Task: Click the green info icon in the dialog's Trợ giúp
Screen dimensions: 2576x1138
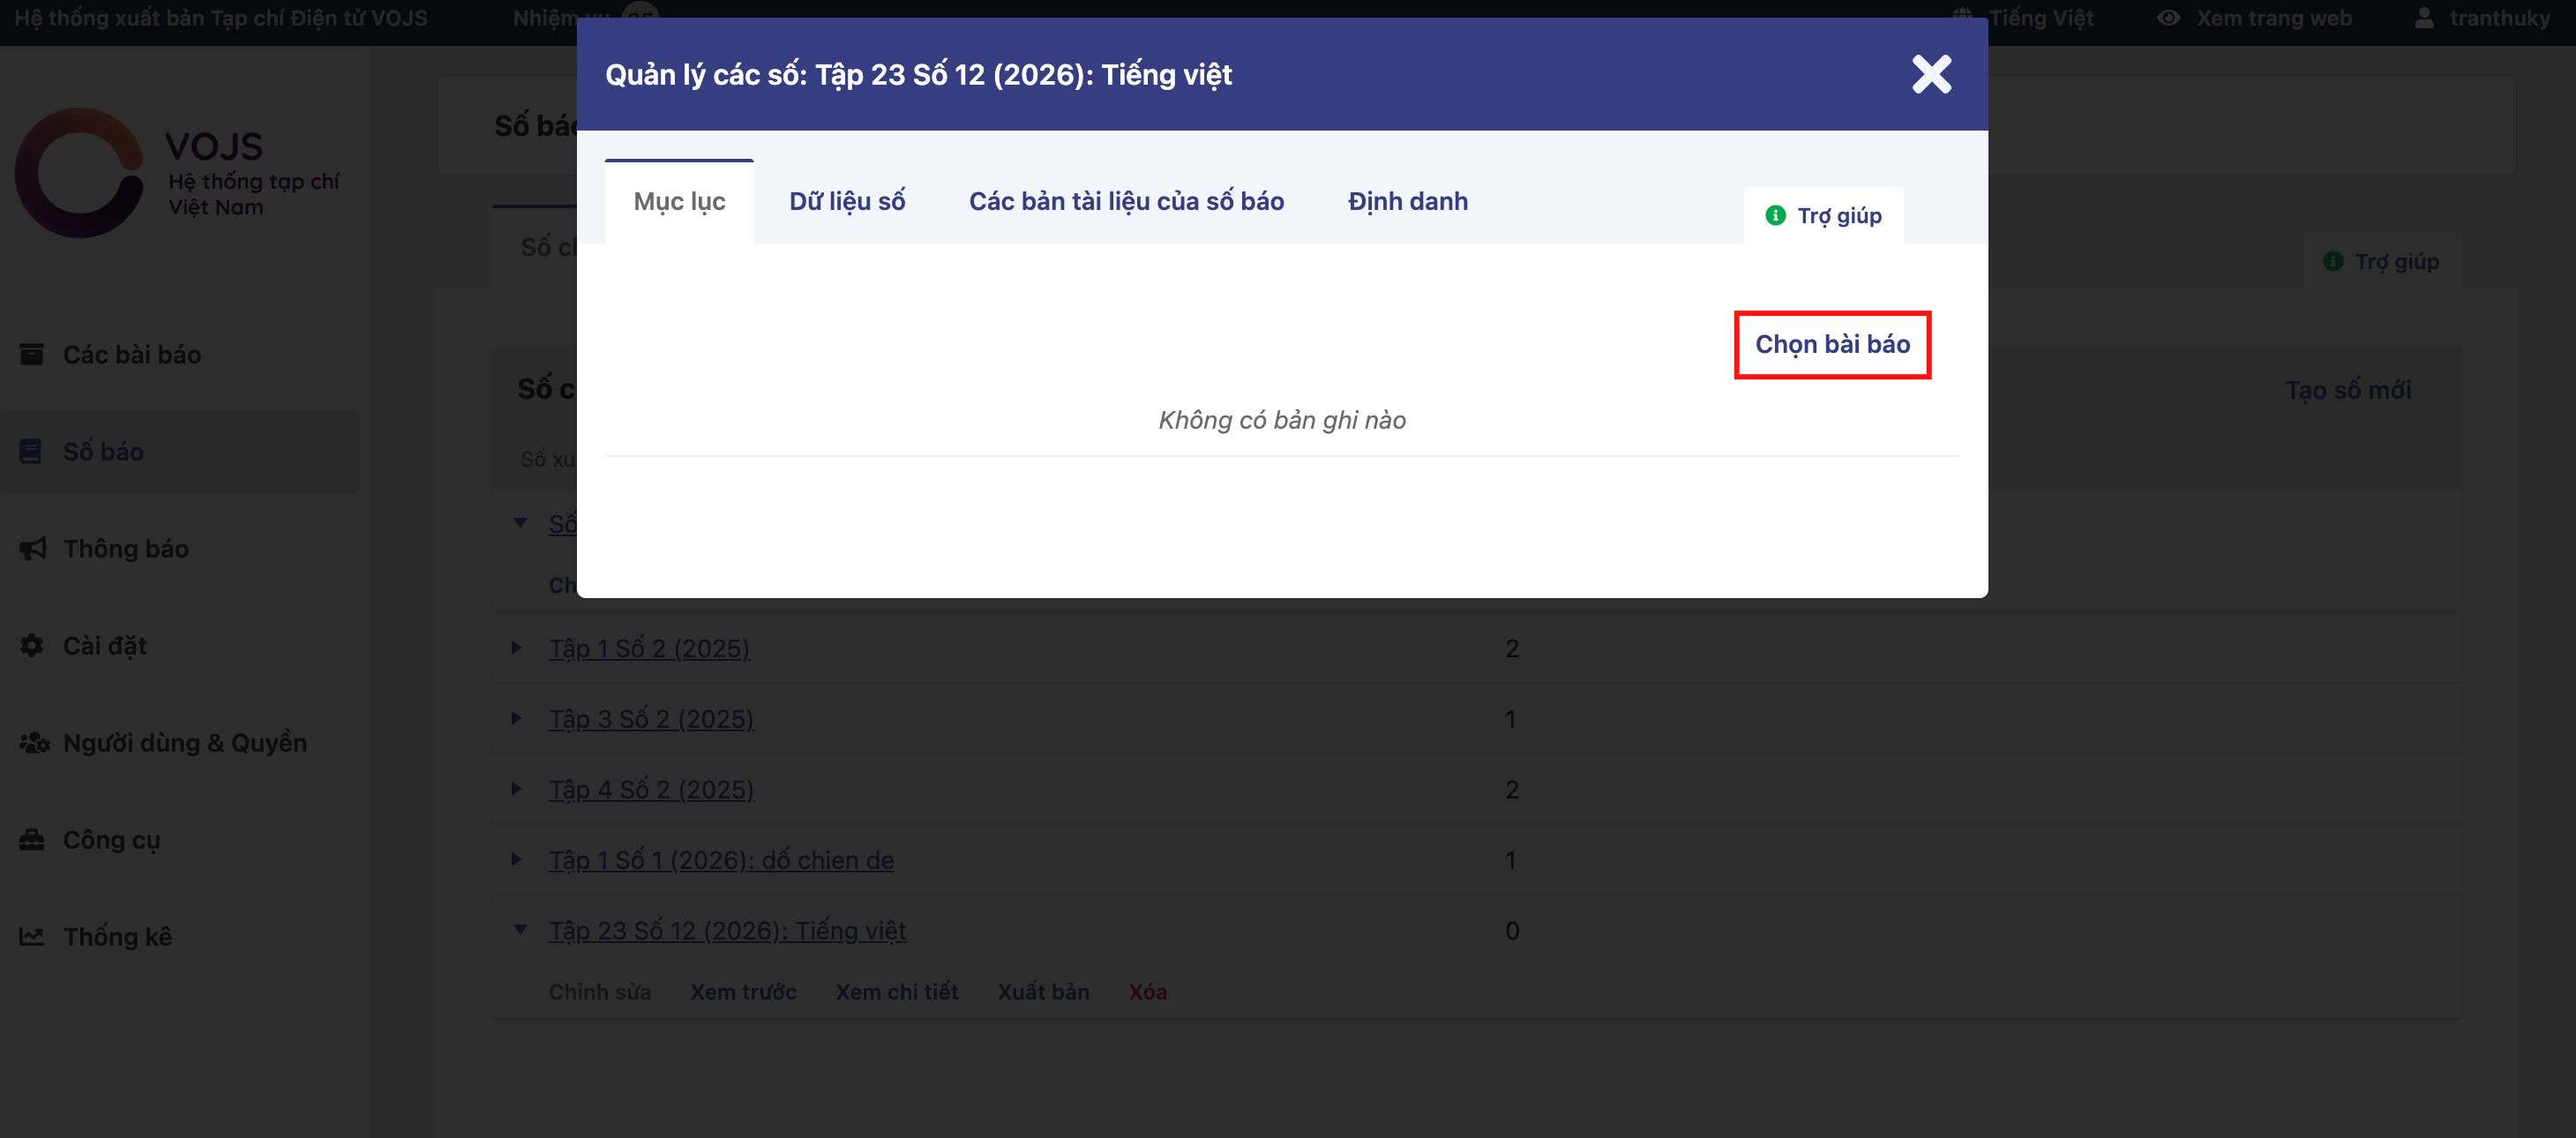Action: [x=1775, y=215]
